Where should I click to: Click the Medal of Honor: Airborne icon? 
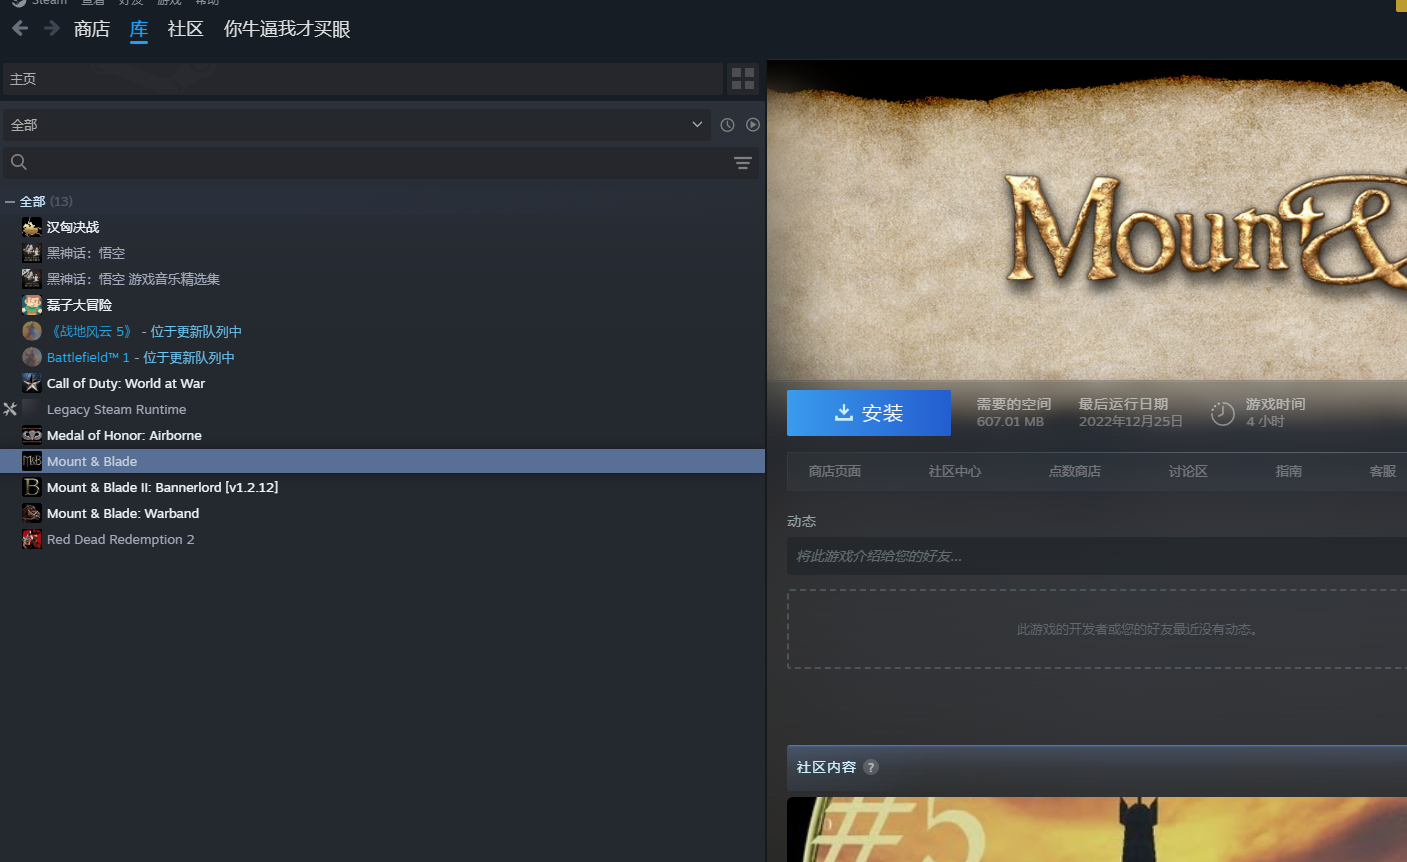coord(32,435)
